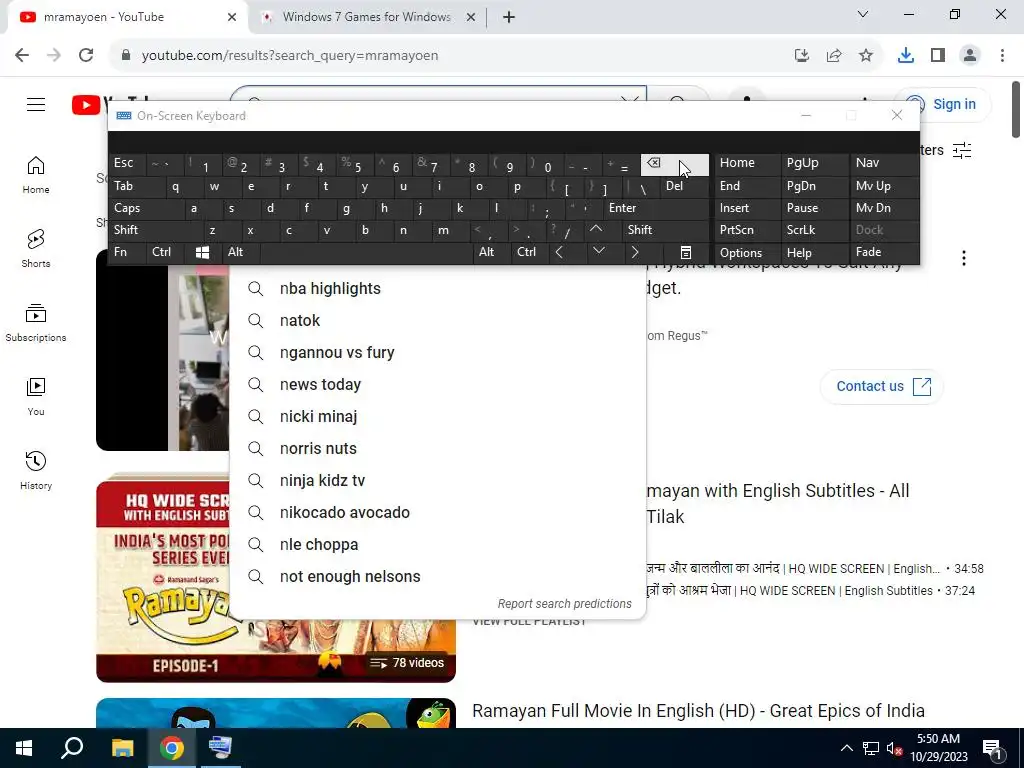
Task: Open Chrome three-dot menu
Action: [1002, 56]
